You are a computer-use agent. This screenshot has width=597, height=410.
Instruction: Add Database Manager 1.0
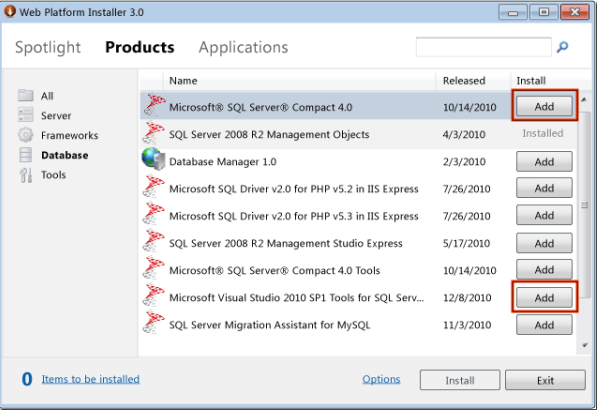tap(544, 161)
